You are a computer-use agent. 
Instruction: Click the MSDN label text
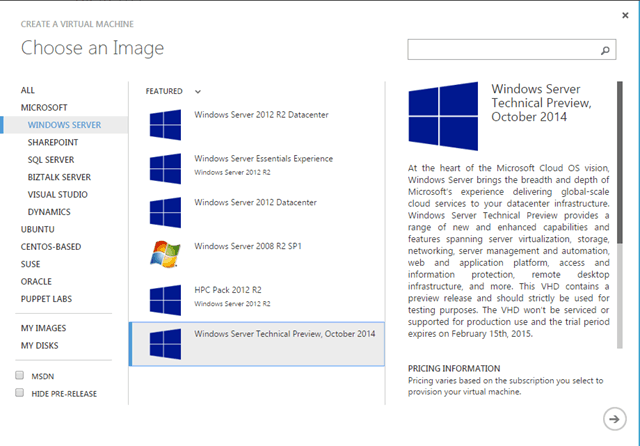tap(42, 376)
